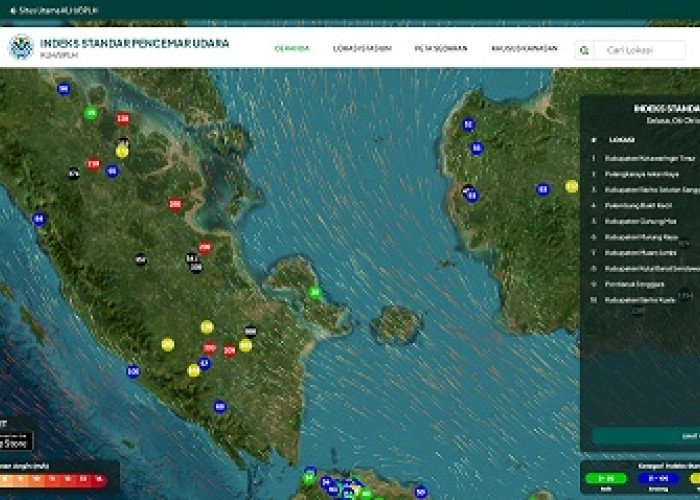
Task: Tap the App Store download badge
Action: coord(16,442)
